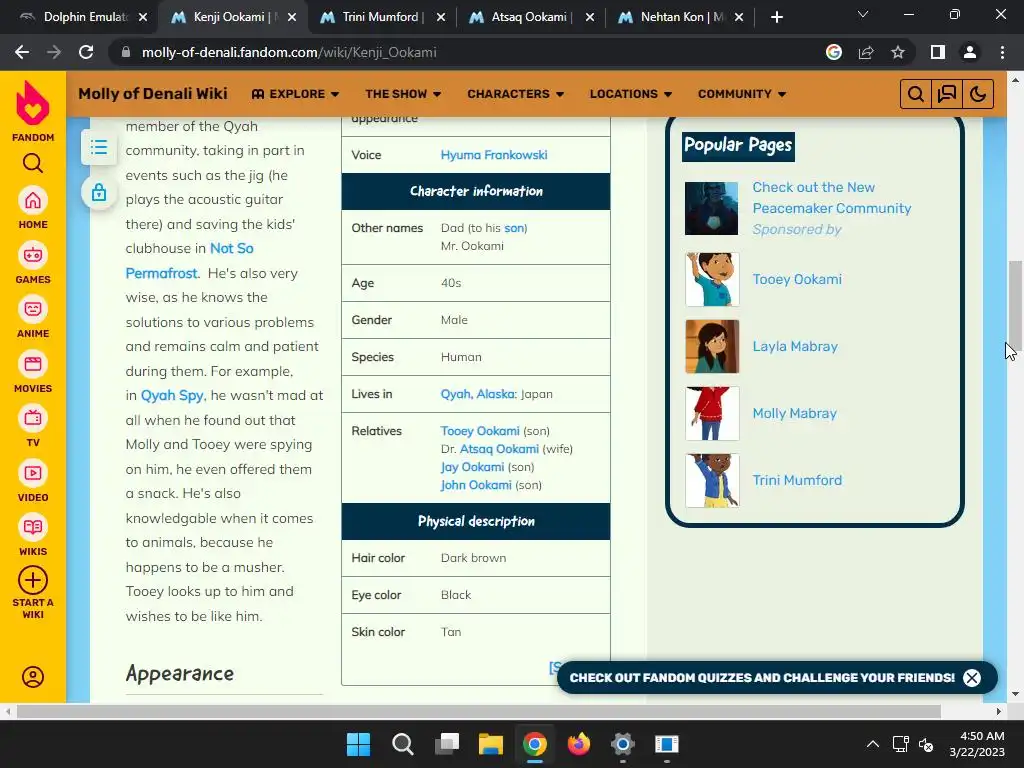Click the browser back arrow

[x=22, y=52]
